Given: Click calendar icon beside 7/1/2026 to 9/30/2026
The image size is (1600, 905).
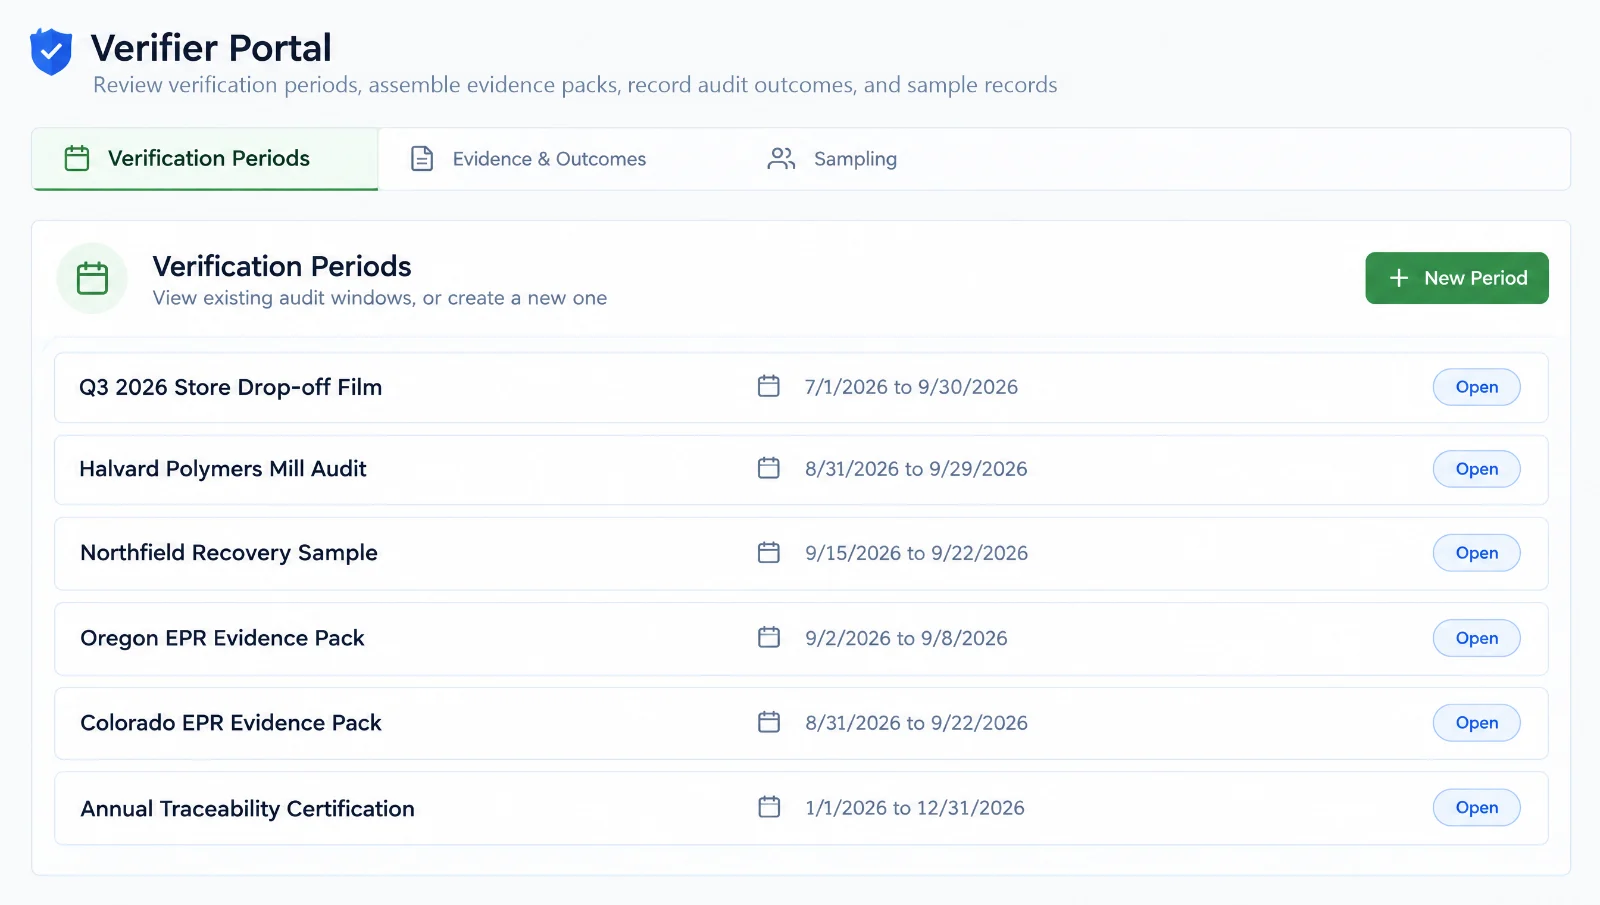Looking at the screenshot, I should click(769, 386).
